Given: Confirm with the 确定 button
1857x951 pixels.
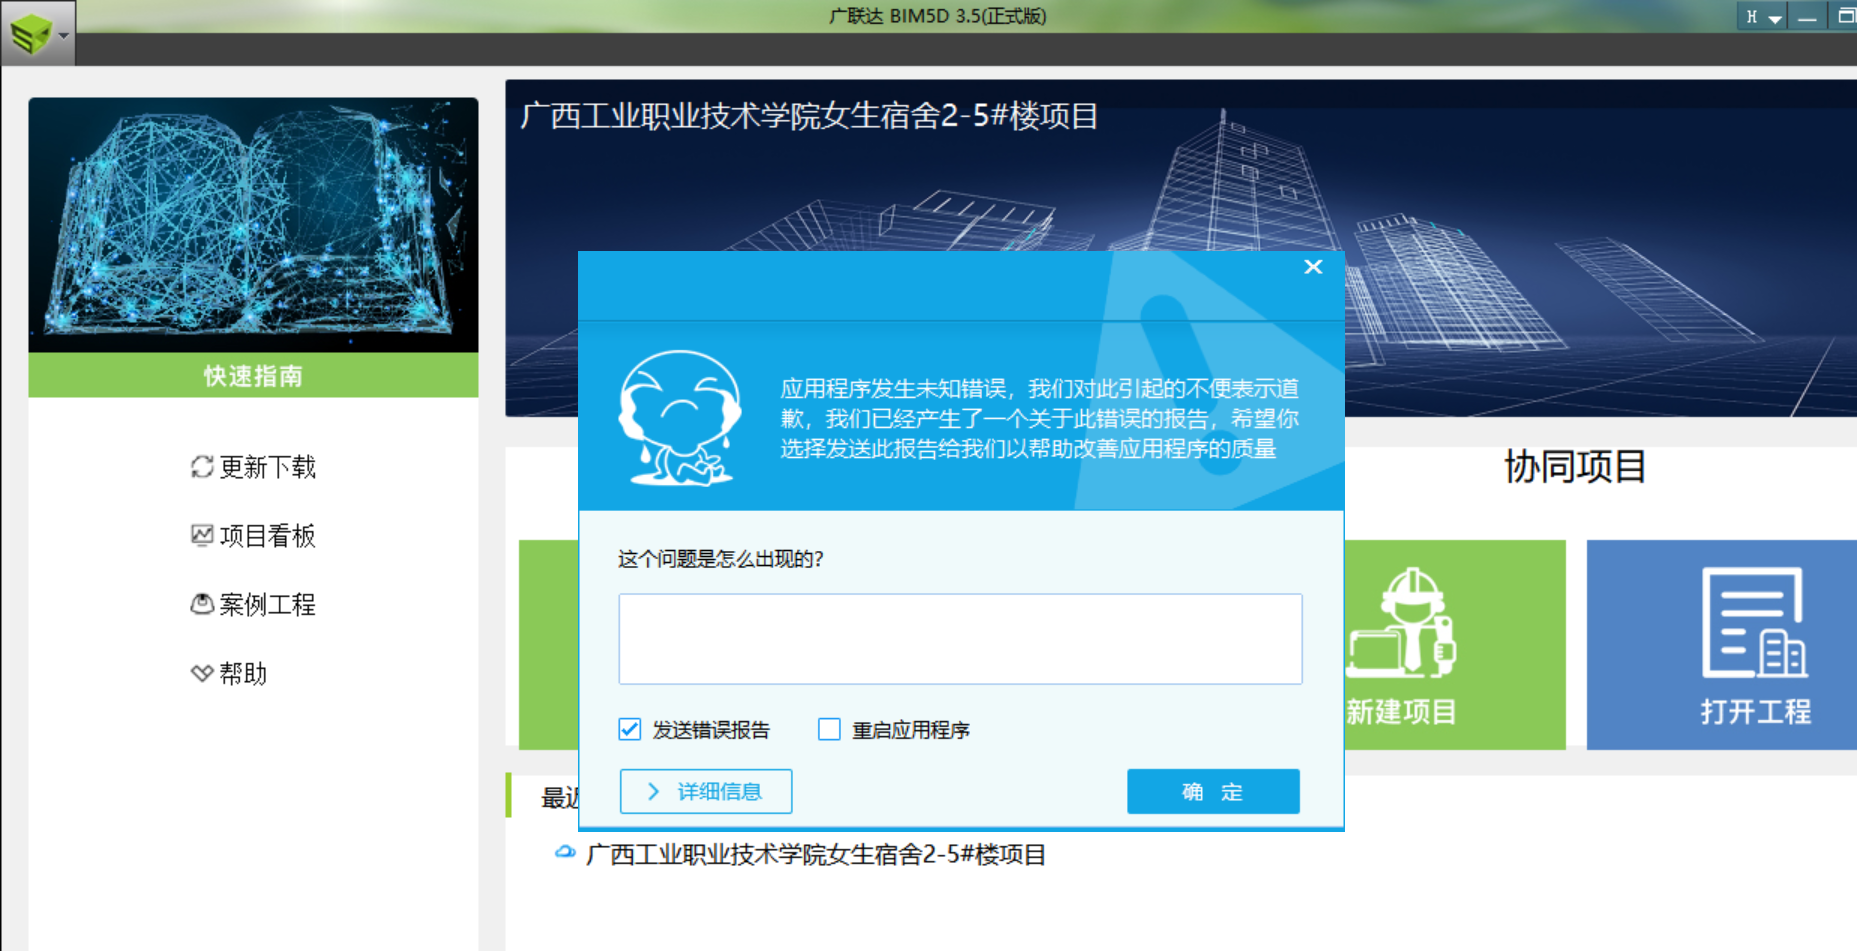Looking at the screenshot, I should [1213, 791].
